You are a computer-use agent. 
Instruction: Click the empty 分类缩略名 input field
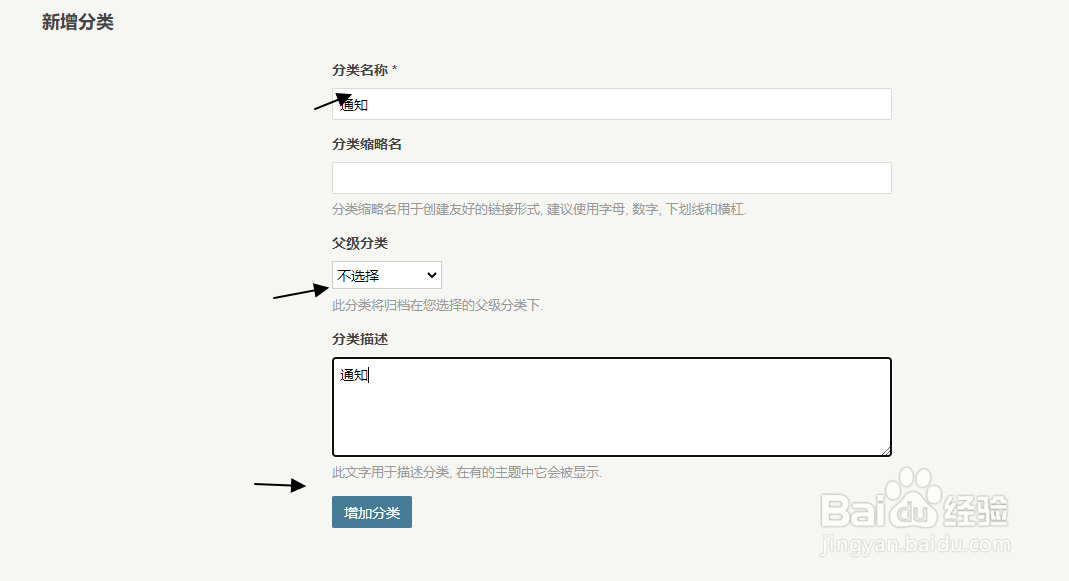click(x=612, y=178)
